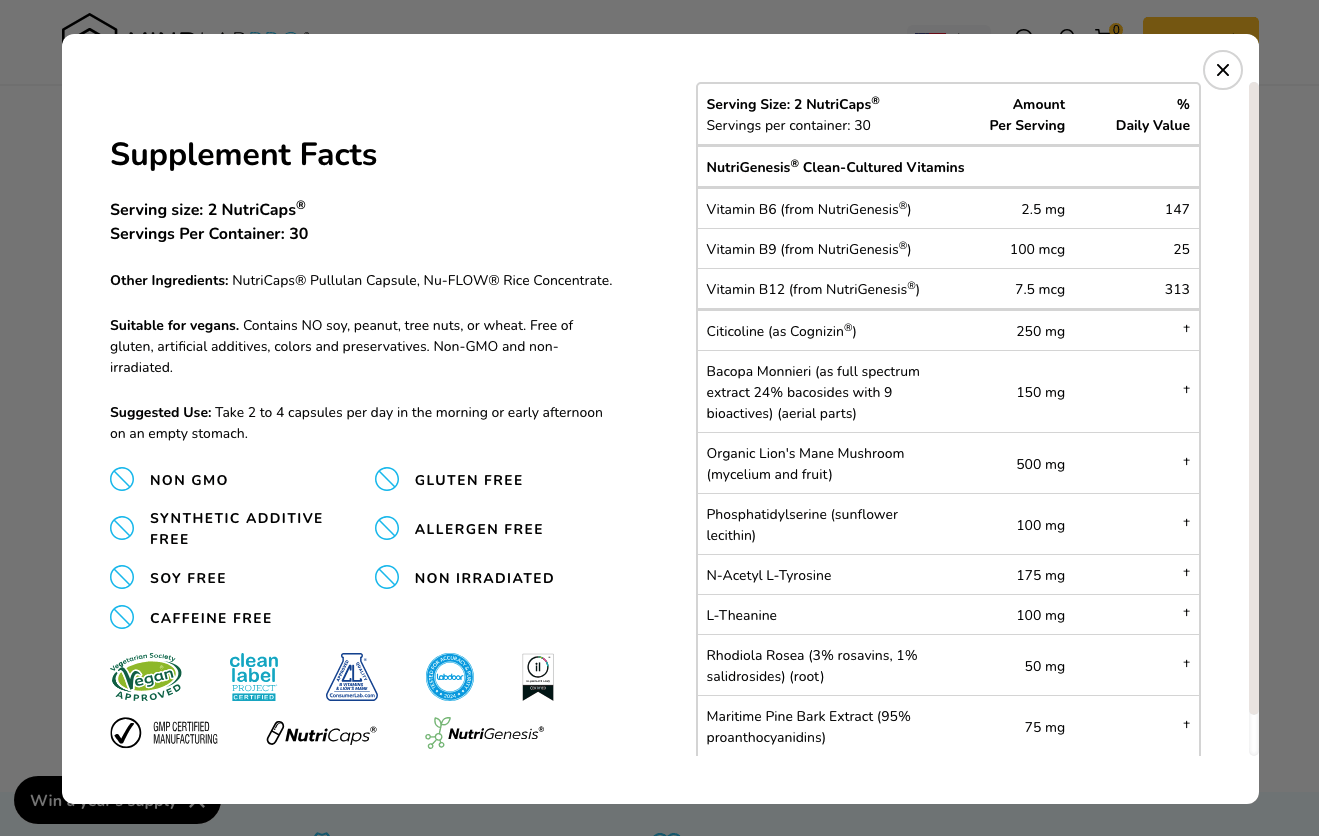Click the round blue Labdoor badge
Viewport: 1319px width, 836px height.
click(x=449, y=677)
